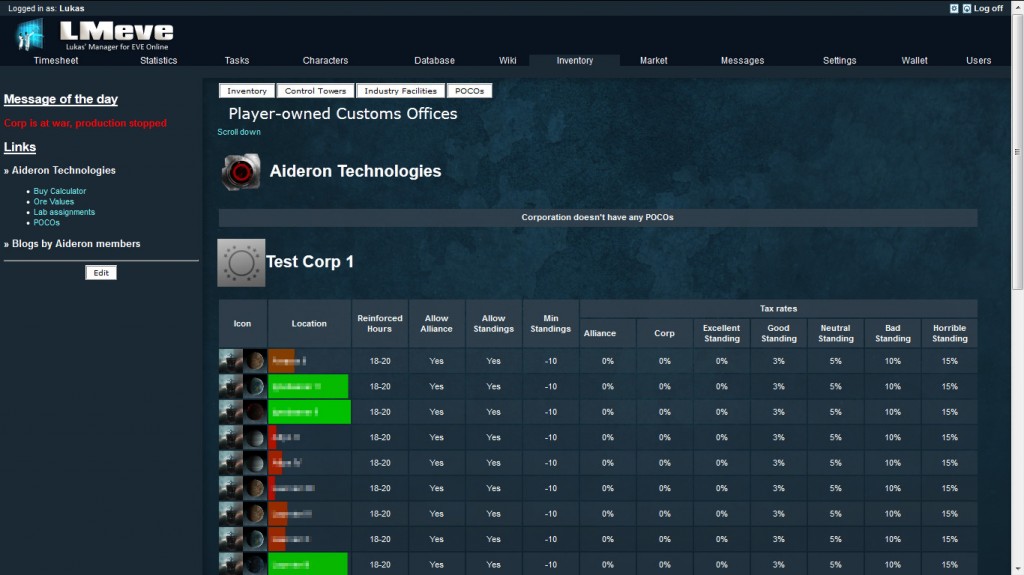Click the Good Standing column header
The image size is (1024, 575).
pyautogui.click(x=778, y=333)
